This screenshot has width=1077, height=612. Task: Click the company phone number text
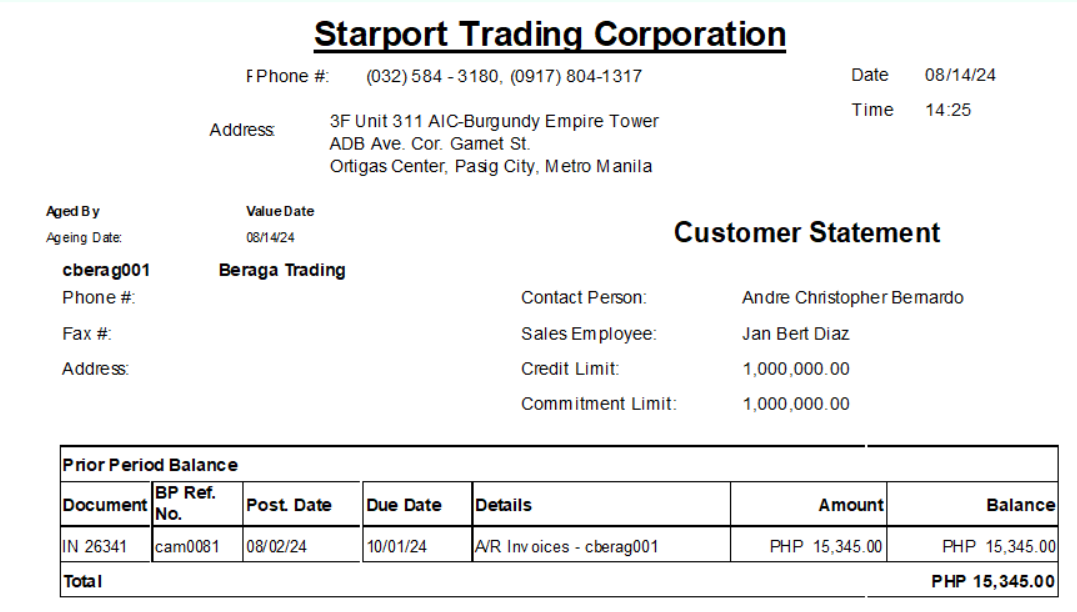pyautogui.click(x=503, y=76)
